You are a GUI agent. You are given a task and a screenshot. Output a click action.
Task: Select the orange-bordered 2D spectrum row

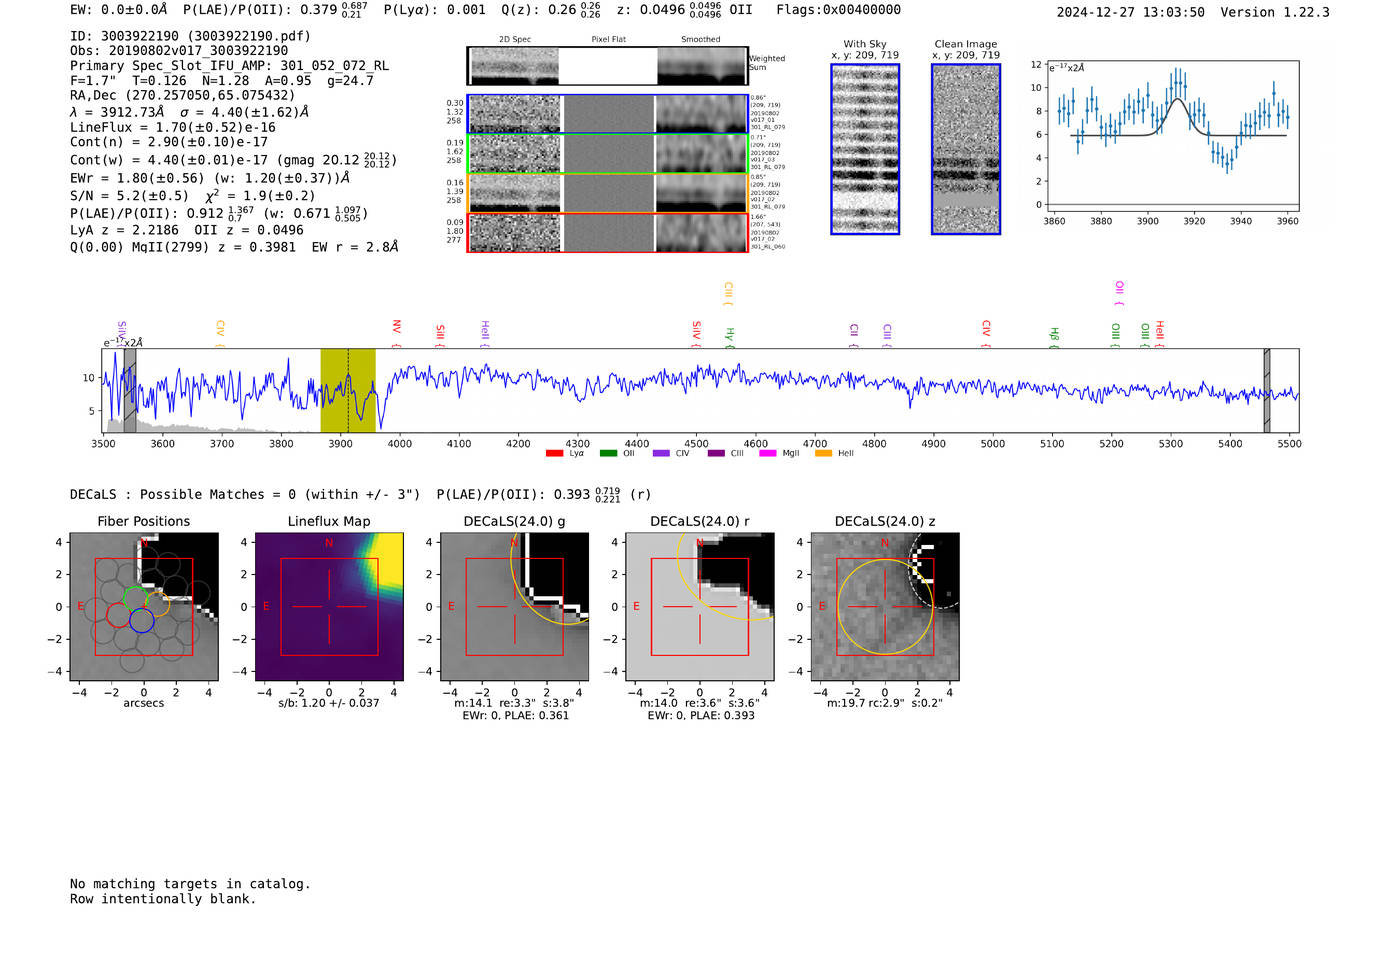pos(607,193)
